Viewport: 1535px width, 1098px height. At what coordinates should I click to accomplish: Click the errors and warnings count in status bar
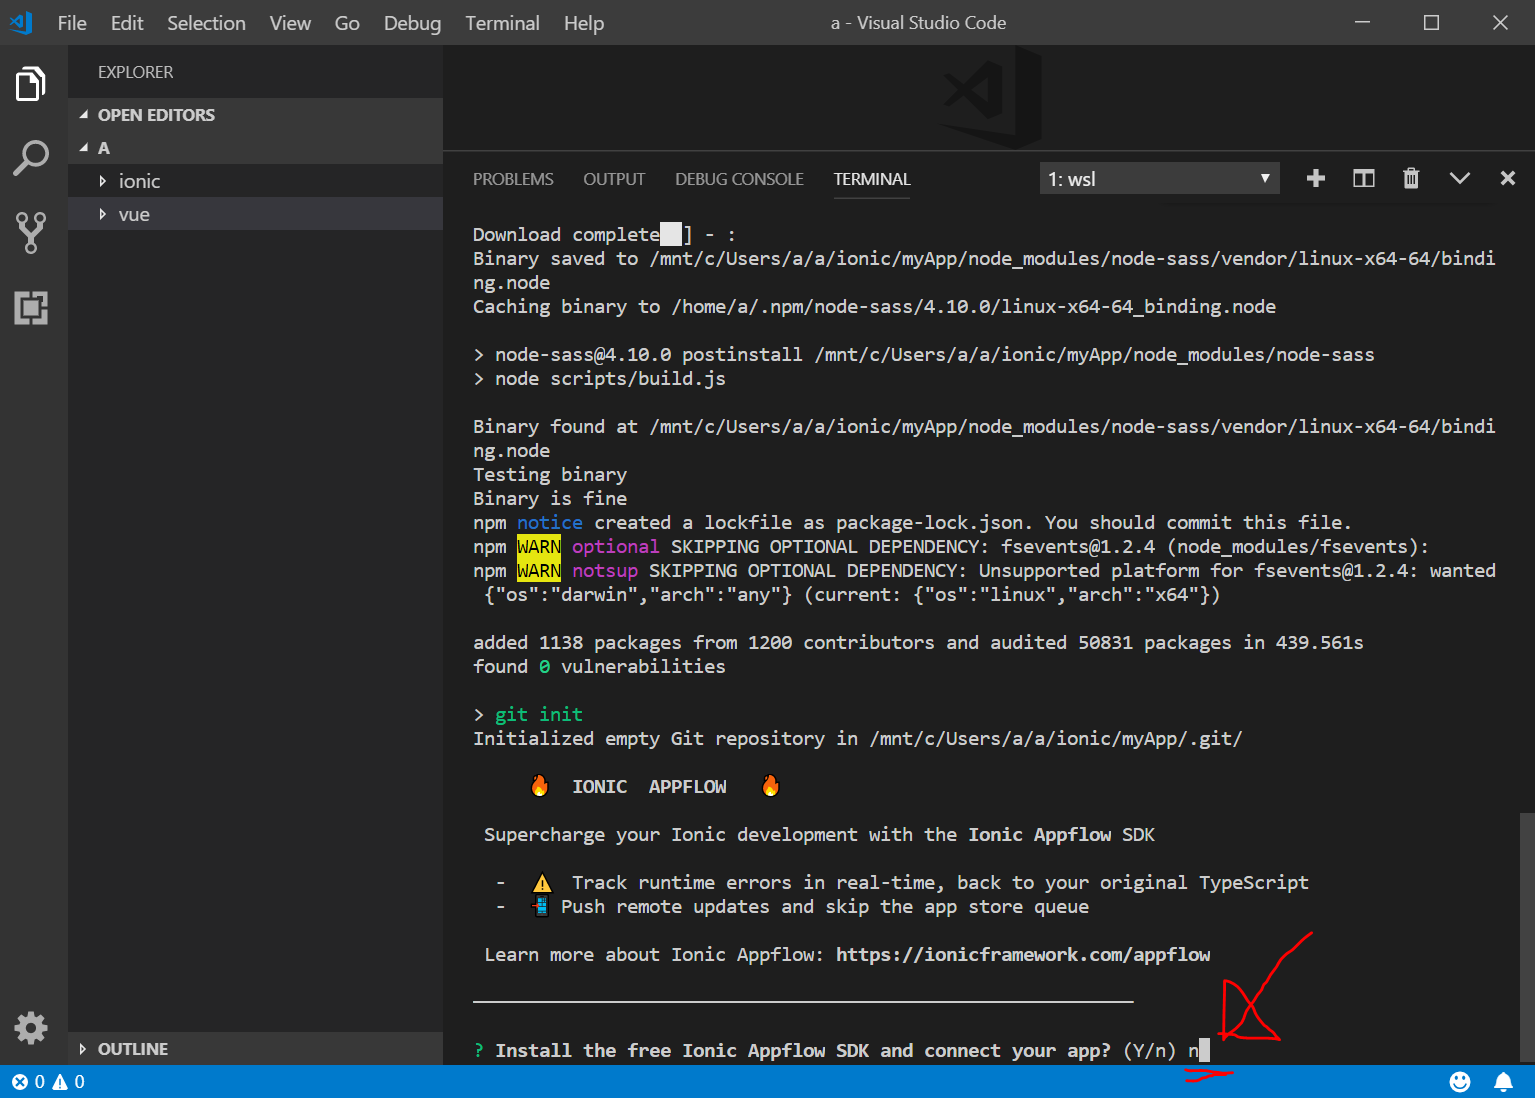pos(48,1082)
